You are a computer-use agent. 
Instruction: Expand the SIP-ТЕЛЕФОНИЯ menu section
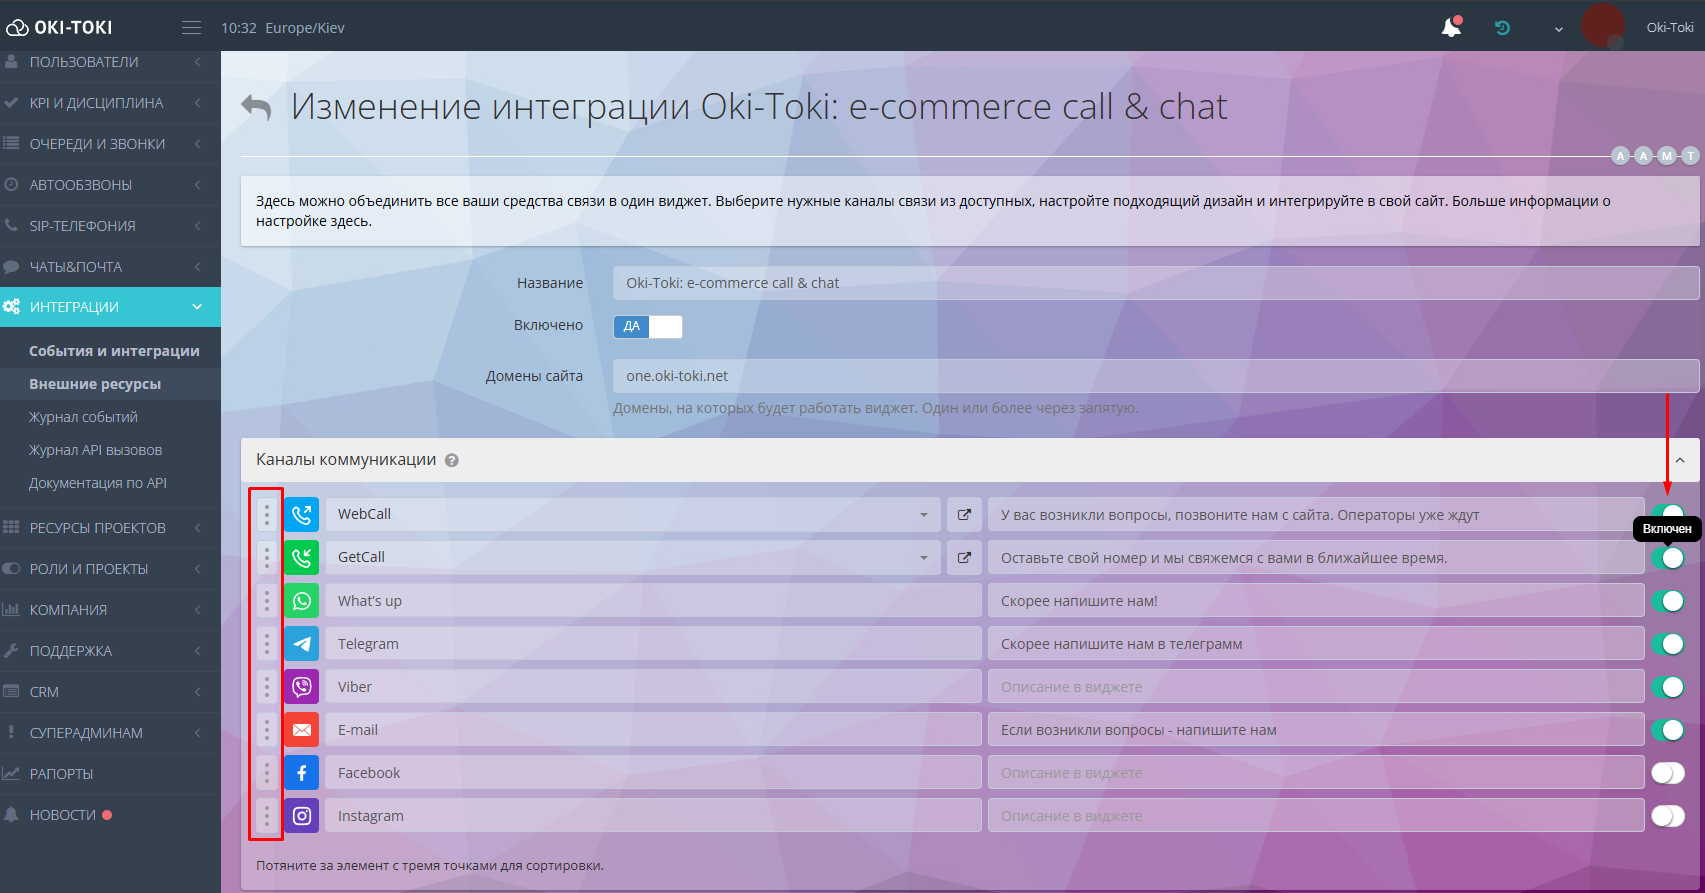[x=110, y=226]
